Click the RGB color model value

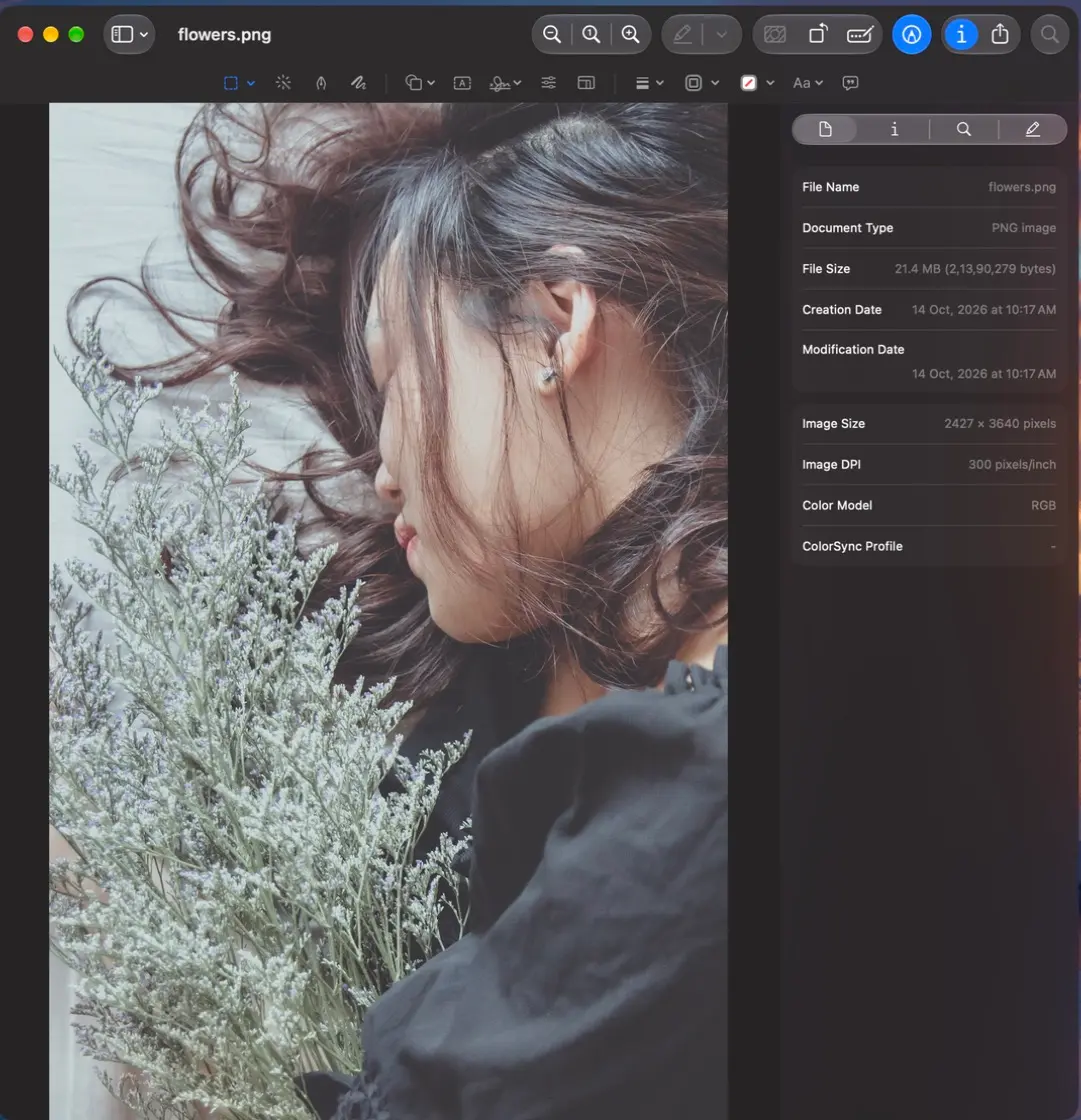1043,506
